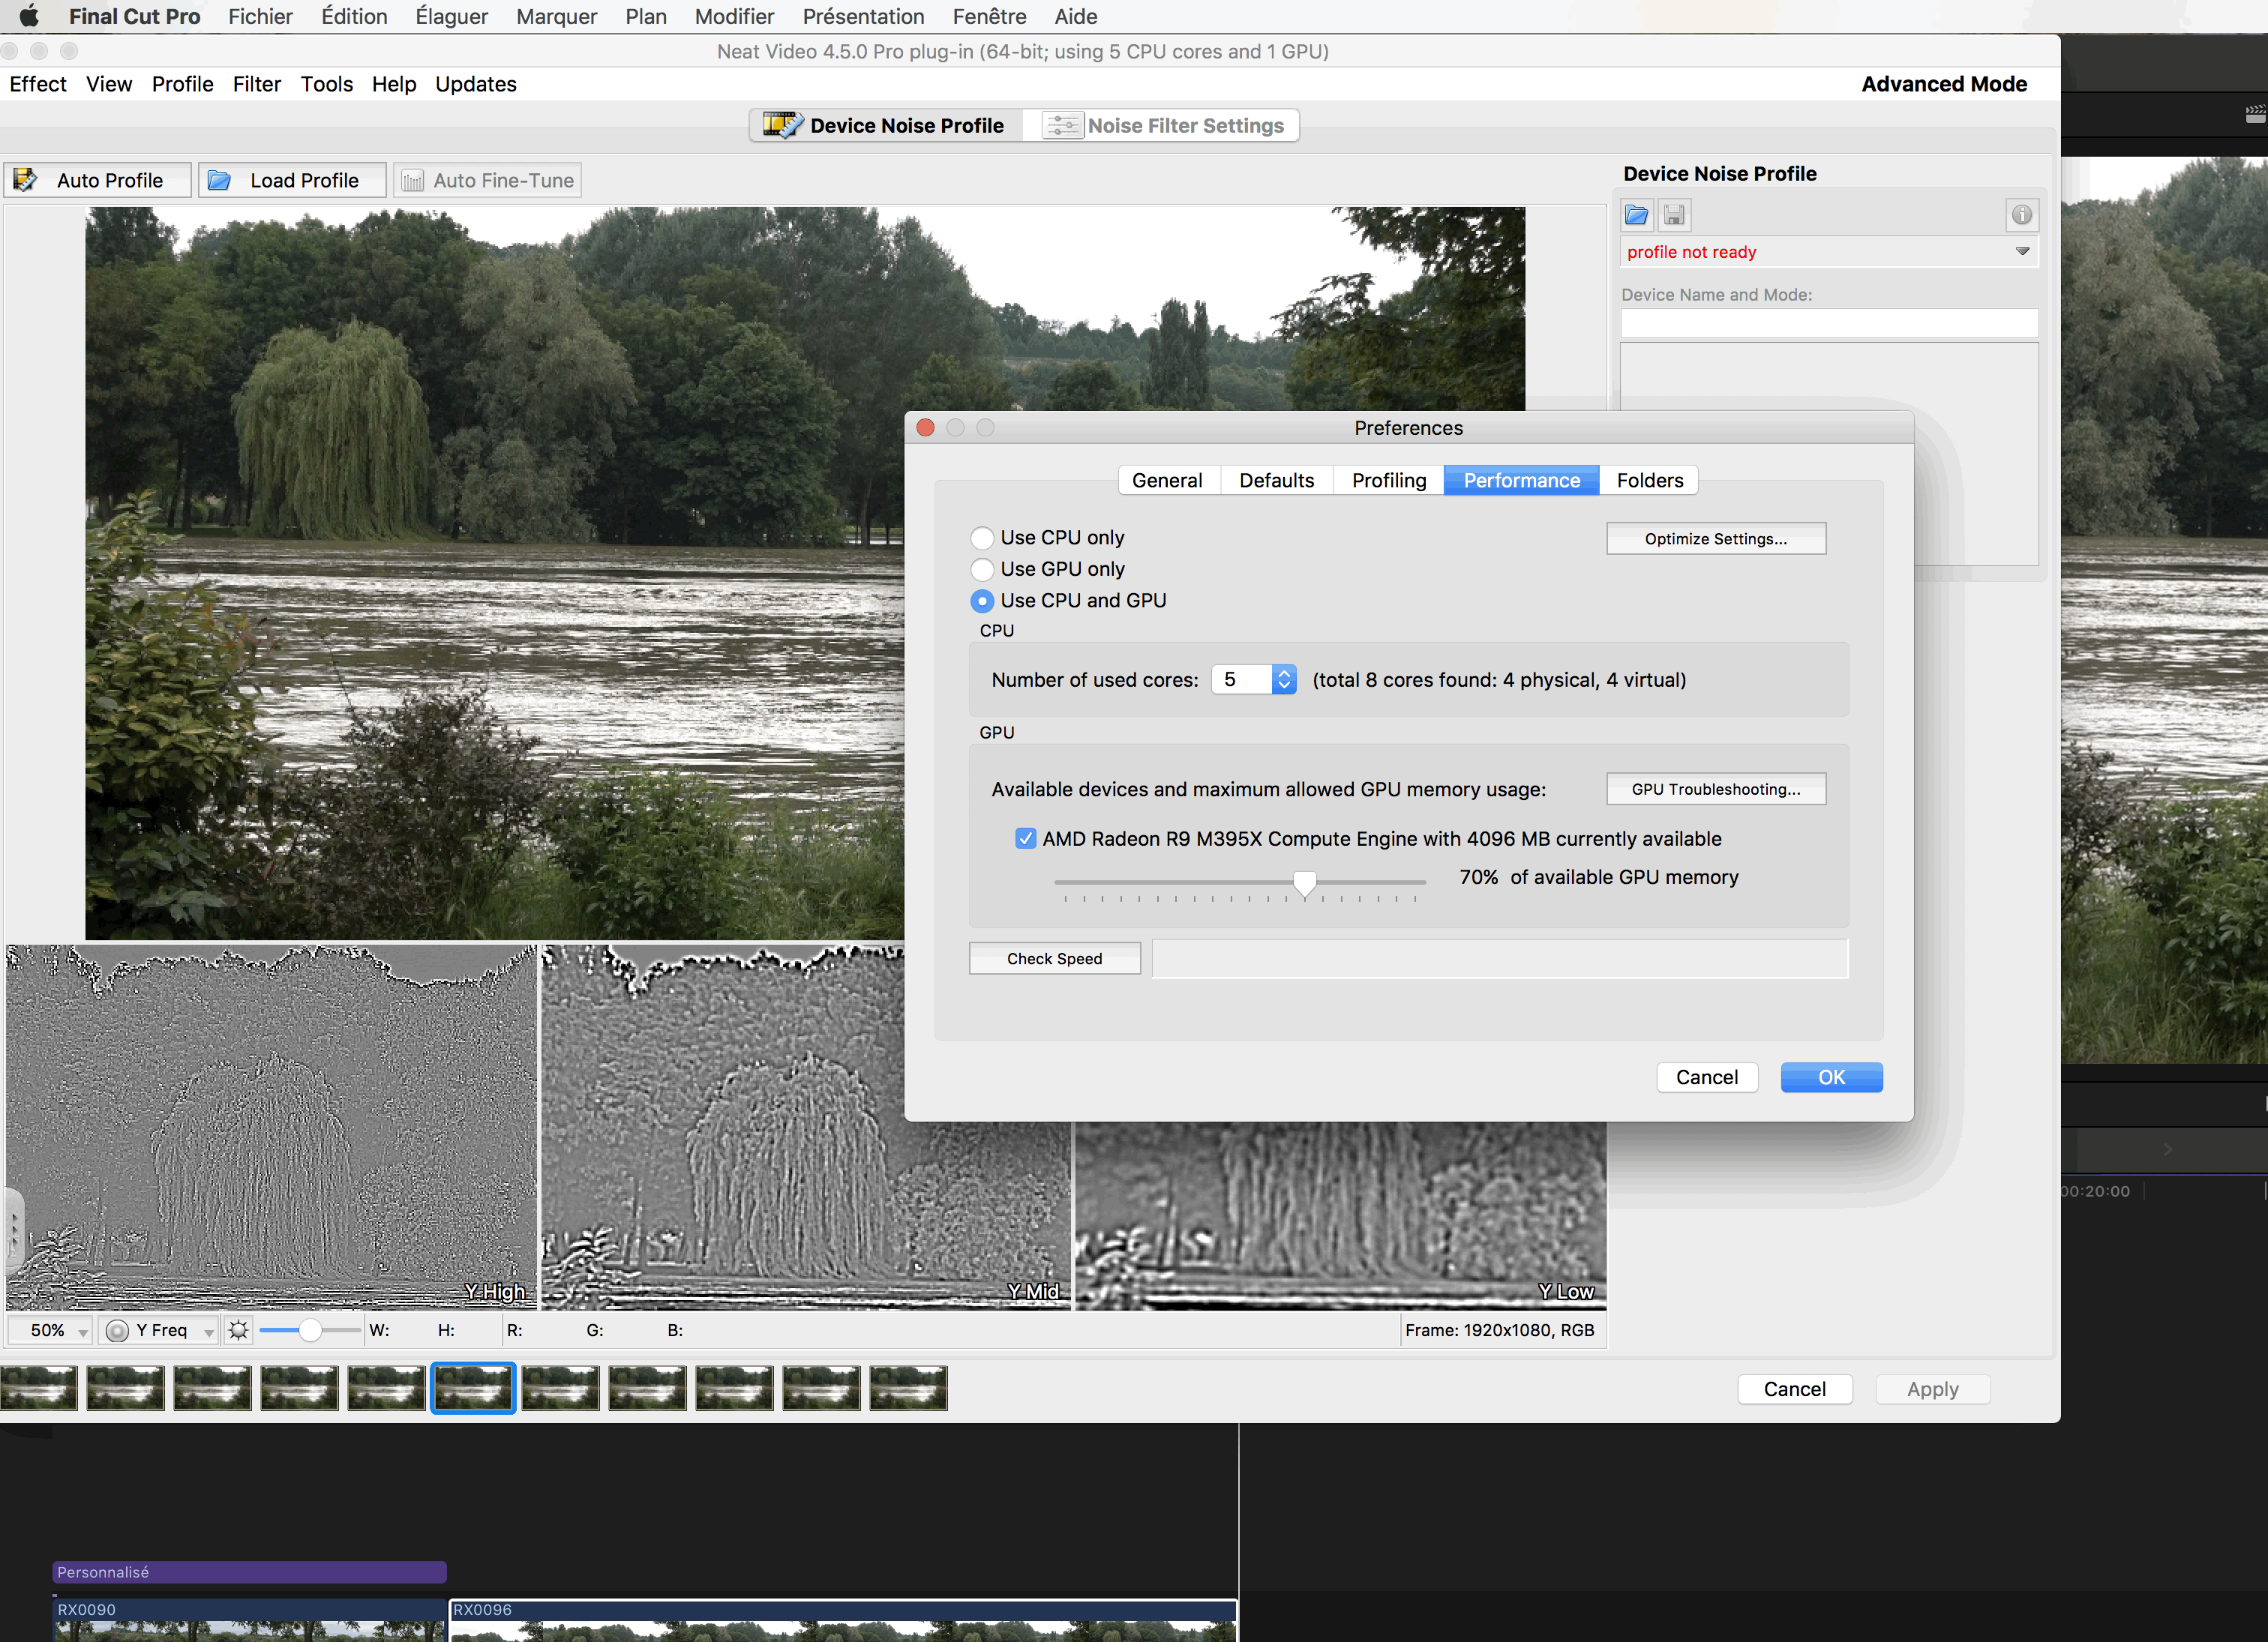Screen dimensions: 2268x1642
Task: Click the Personnalisé title clip
Action: click(249, 1572)
